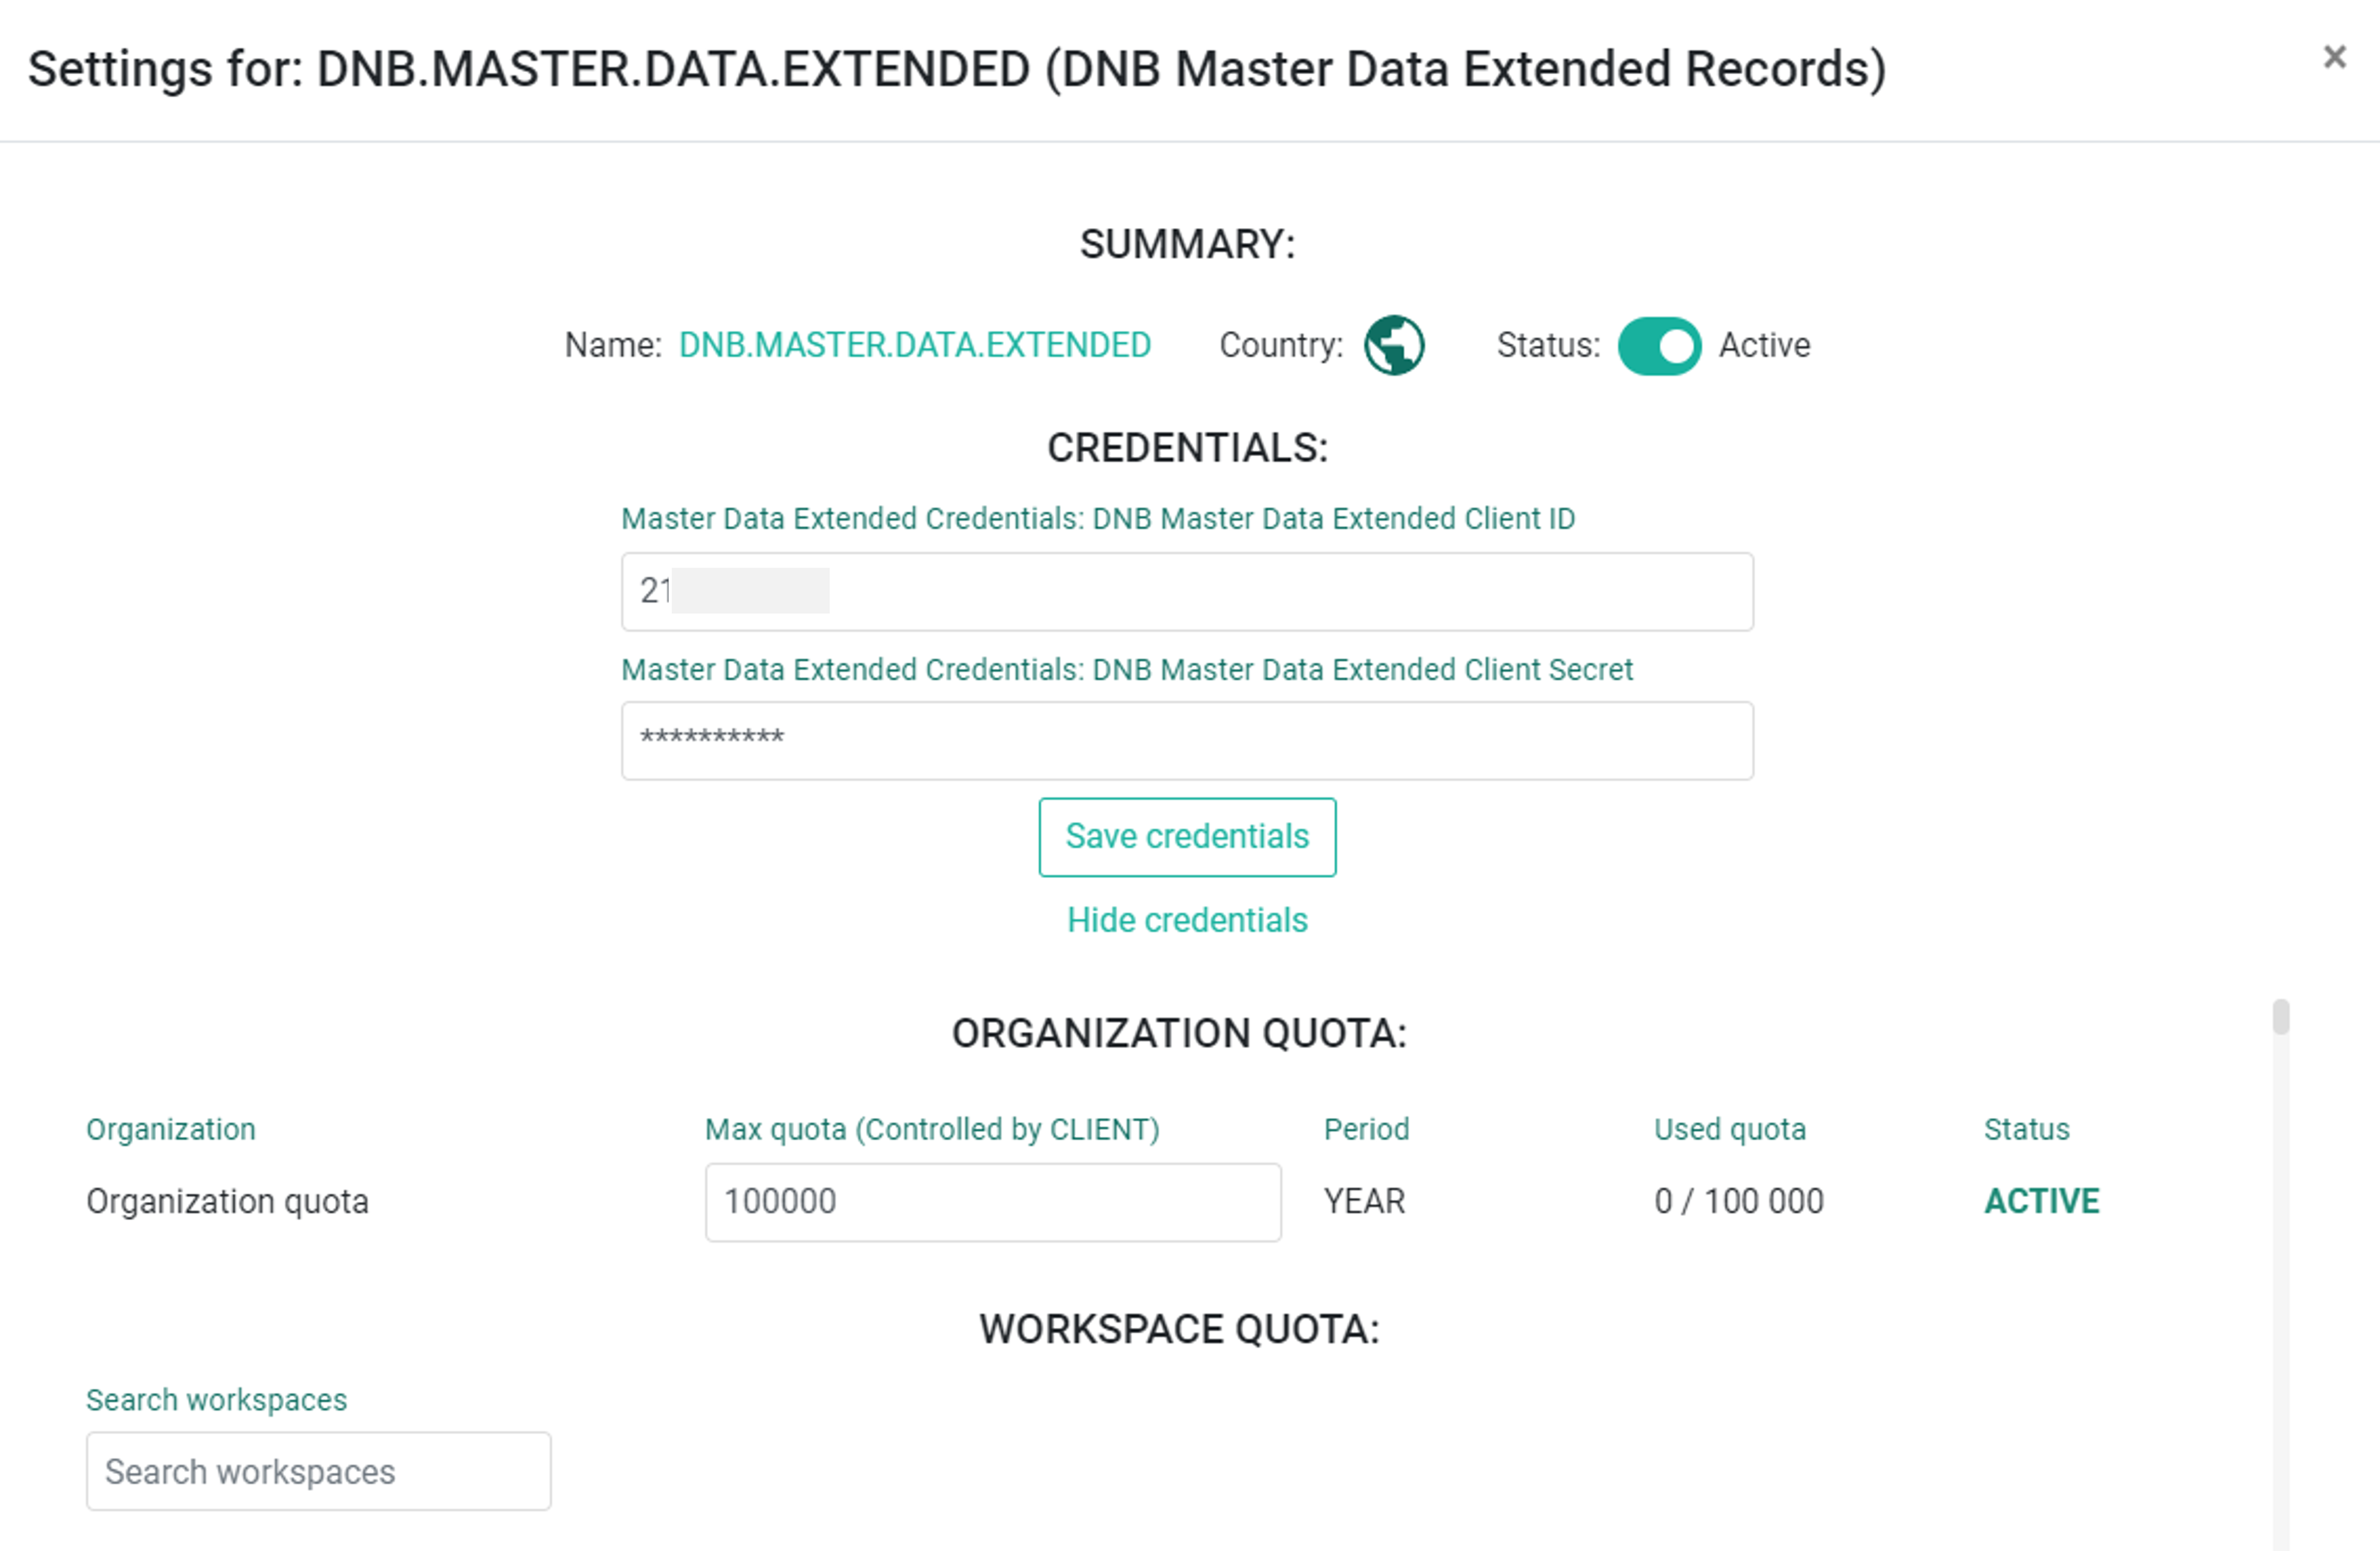Click the YEAR period value
Viewport: 2380px width, 1551px height.
(1364, 1201)
